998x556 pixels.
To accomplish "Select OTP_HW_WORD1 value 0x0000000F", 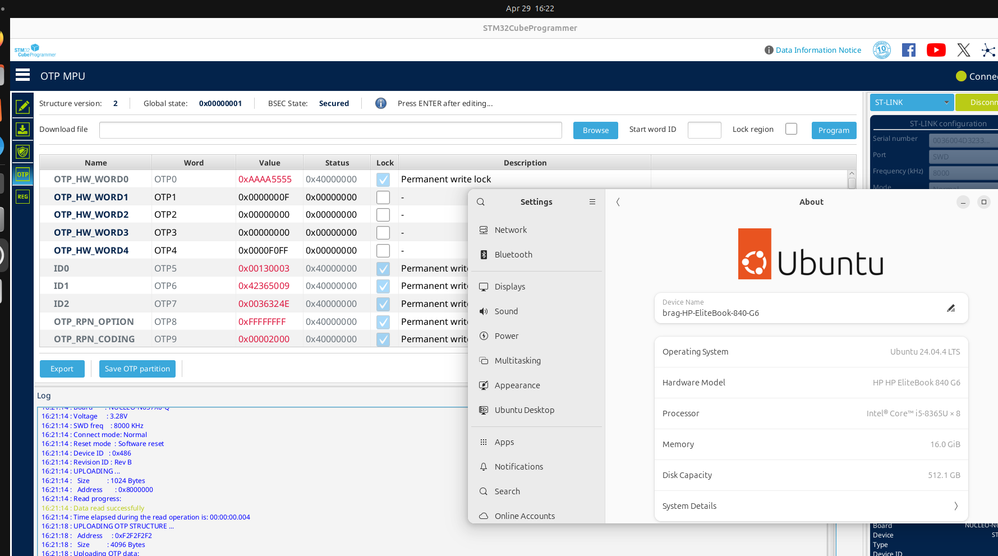I will pos(264,197).
